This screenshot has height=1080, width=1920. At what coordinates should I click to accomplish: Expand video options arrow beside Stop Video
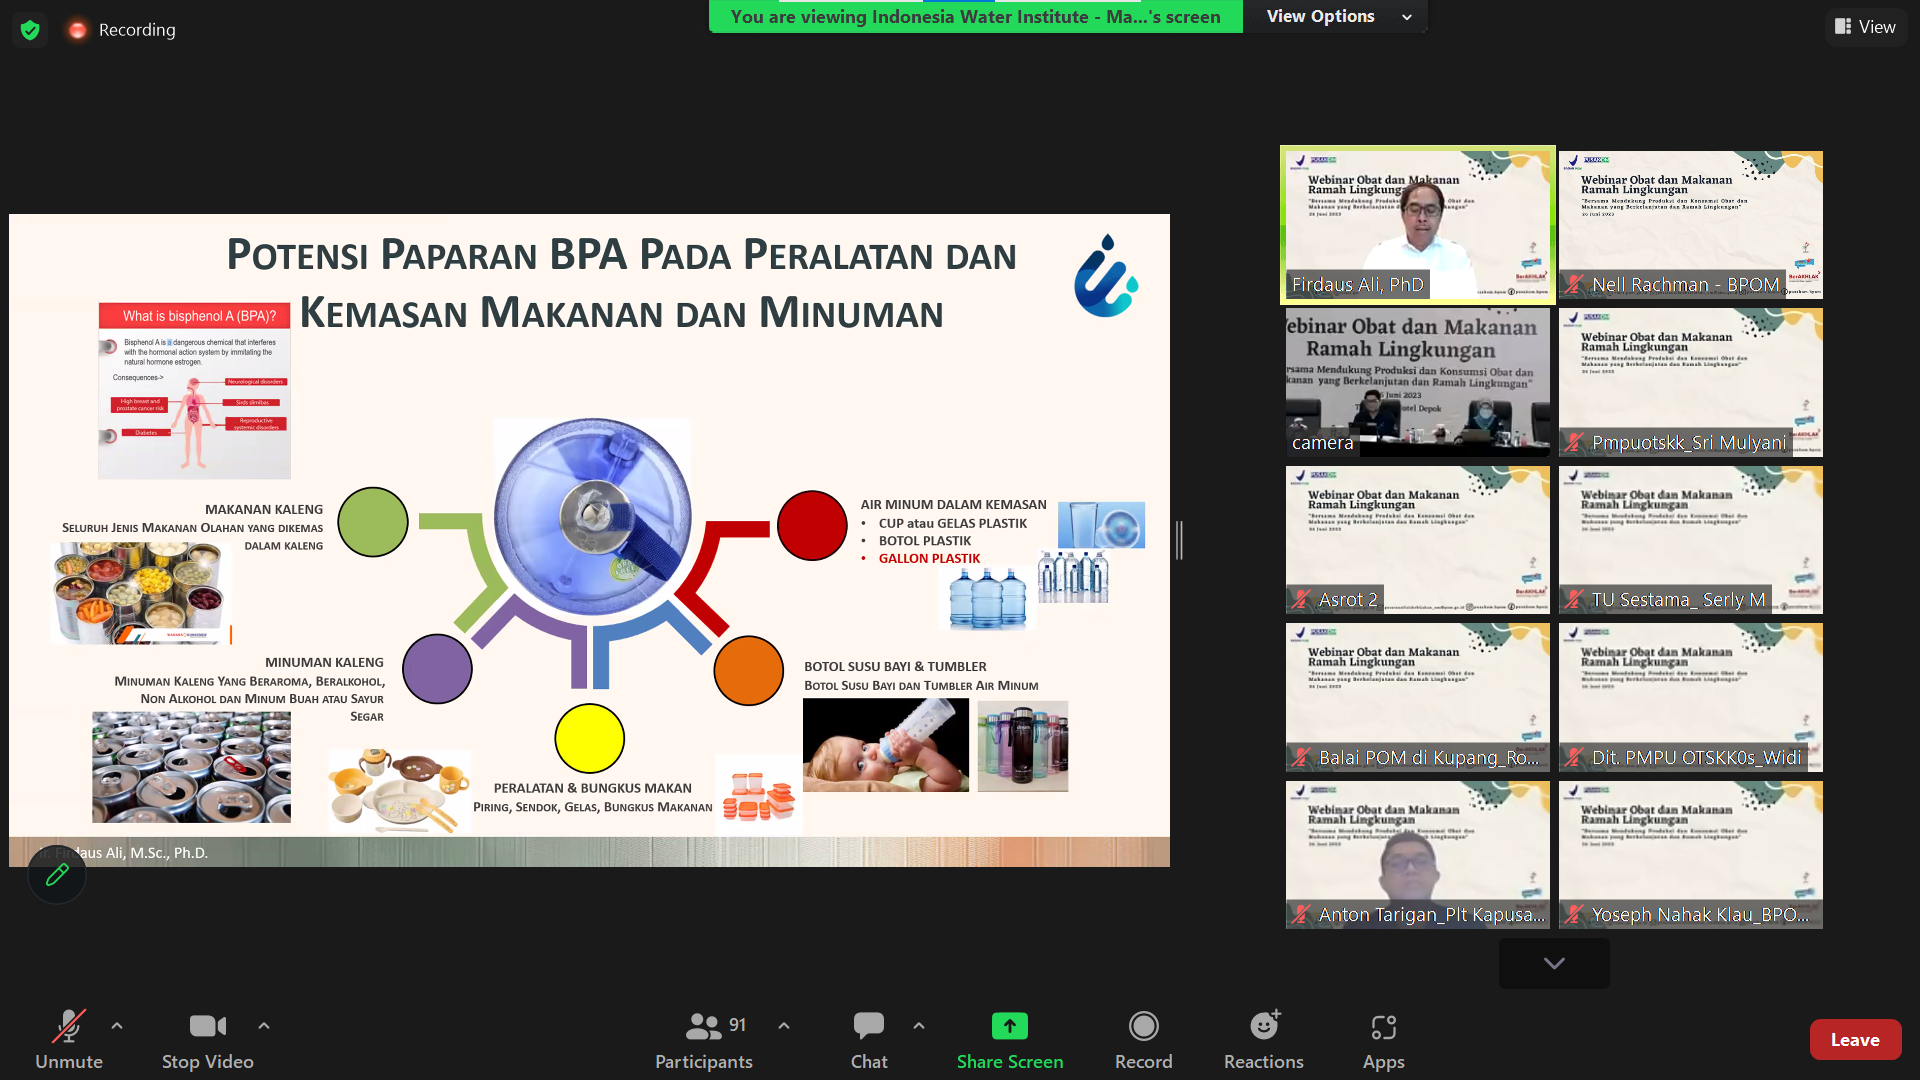click(264, 1026)
